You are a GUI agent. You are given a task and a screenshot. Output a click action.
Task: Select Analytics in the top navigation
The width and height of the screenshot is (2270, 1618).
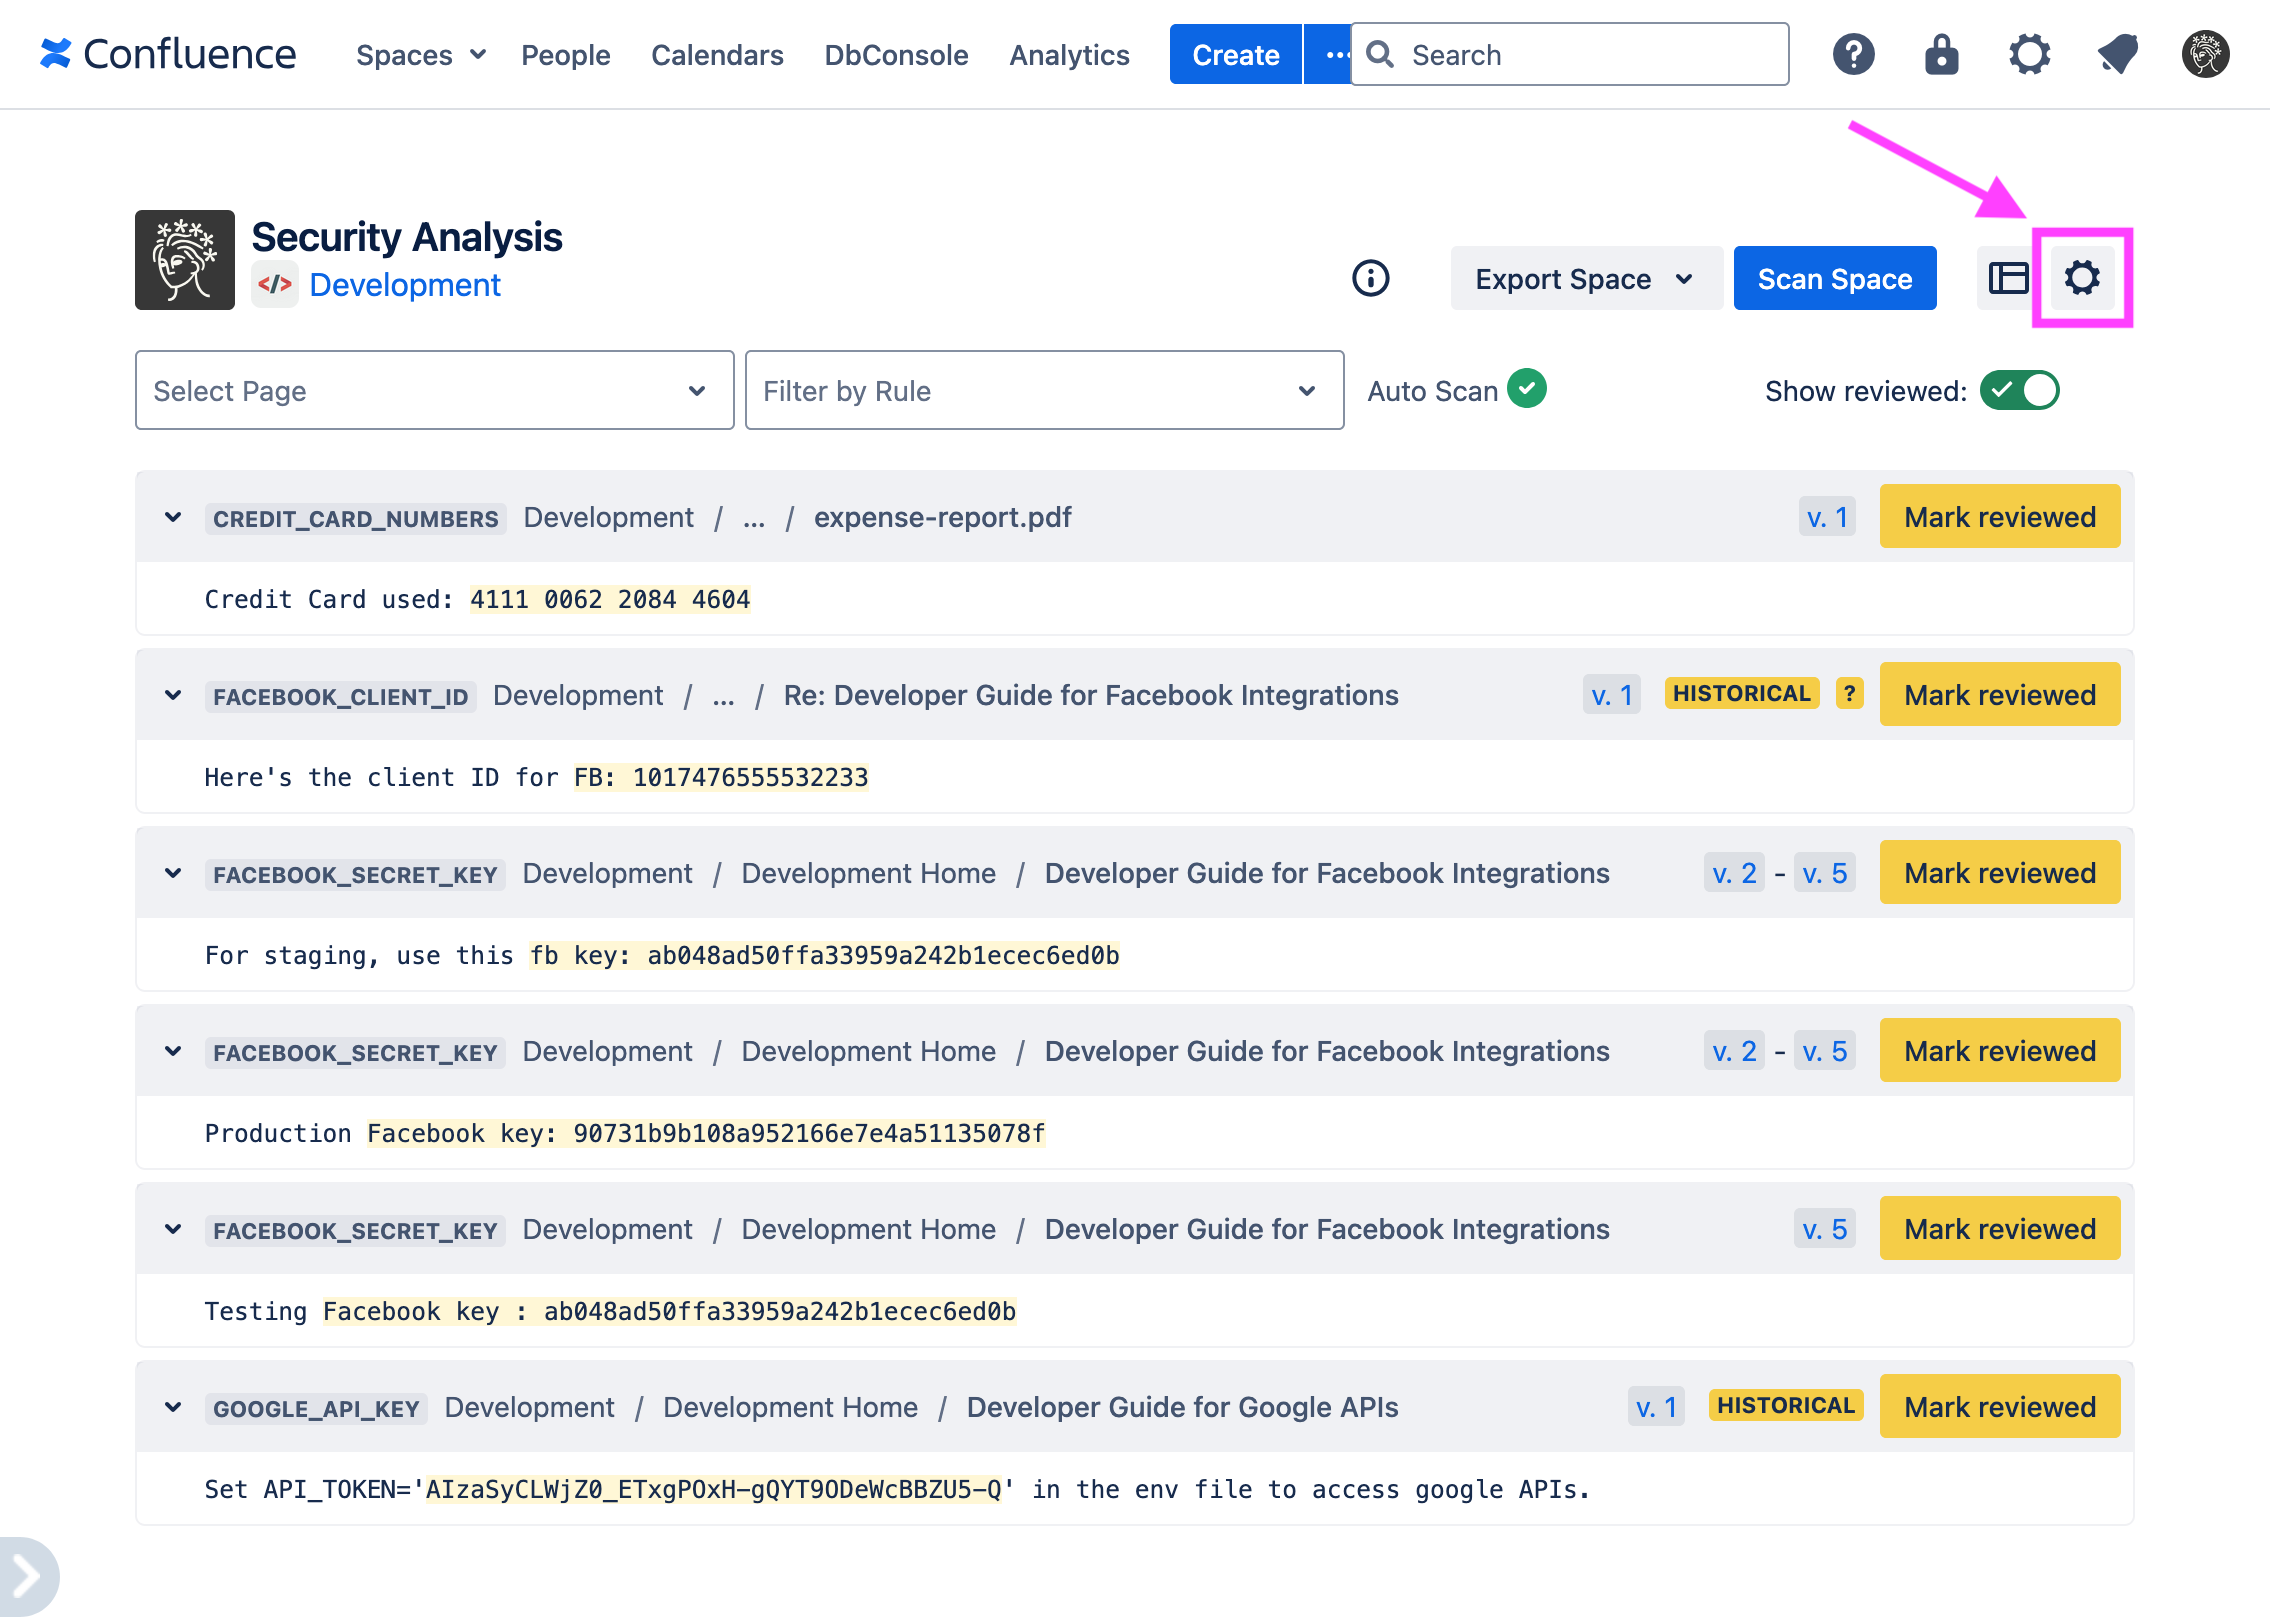(1068, 55)
